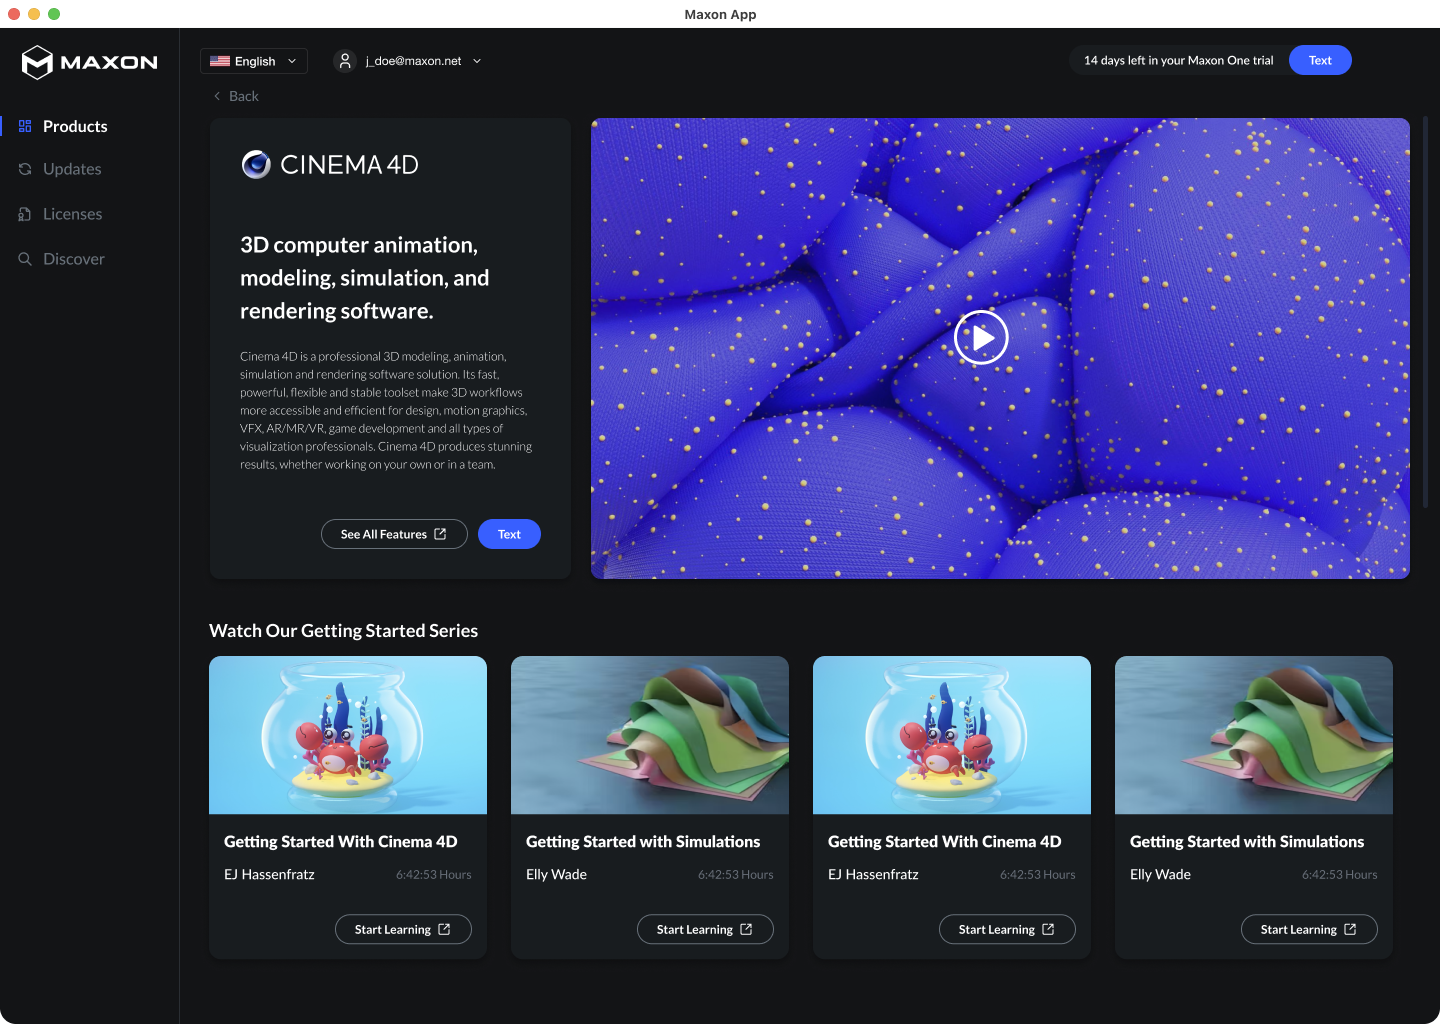This screenshot has height=1024, width=1440.
Task: Click the Products grid icon
Action: (25, 126)
